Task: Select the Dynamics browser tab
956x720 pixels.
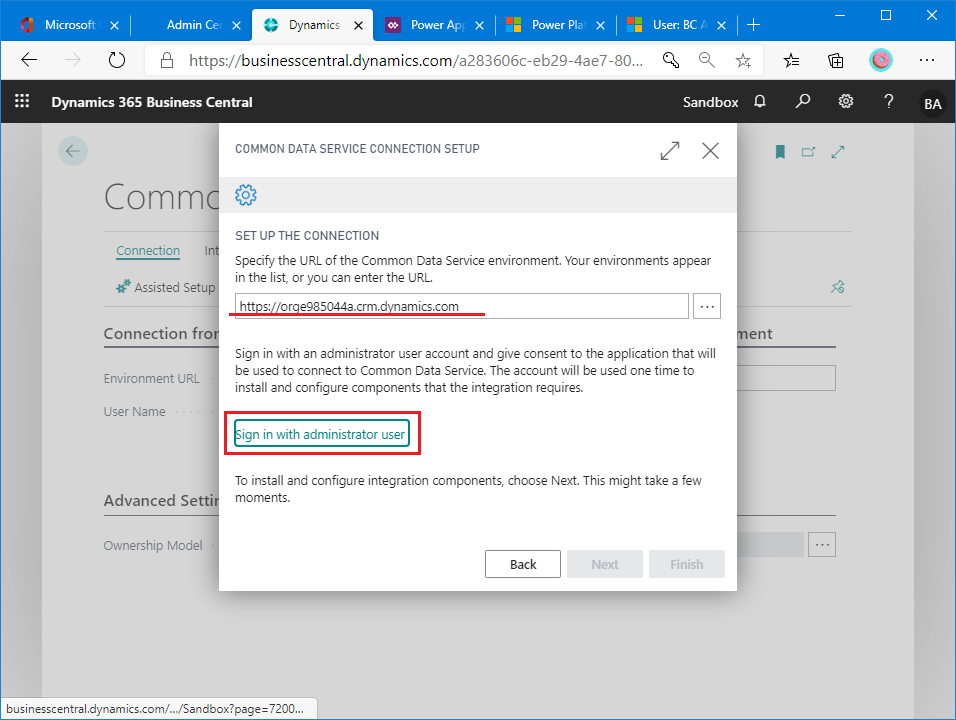Action: click(x=313, y=25)
